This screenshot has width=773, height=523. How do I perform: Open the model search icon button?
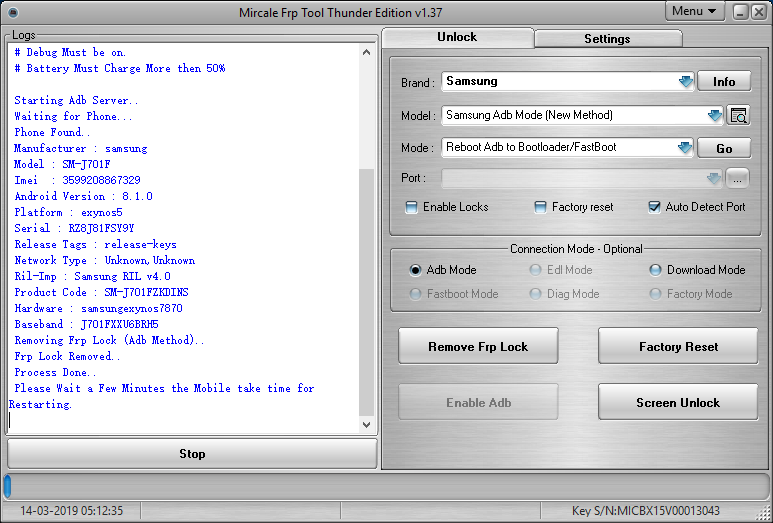738,115
